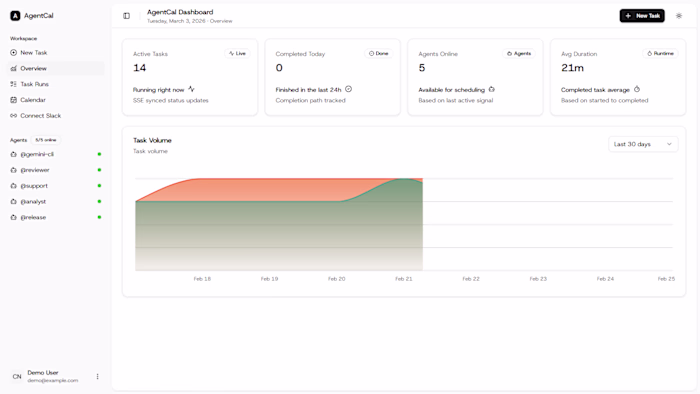Click the Calendar sidebar icon
The image size is (700, 394).
(x=13, y=100)
